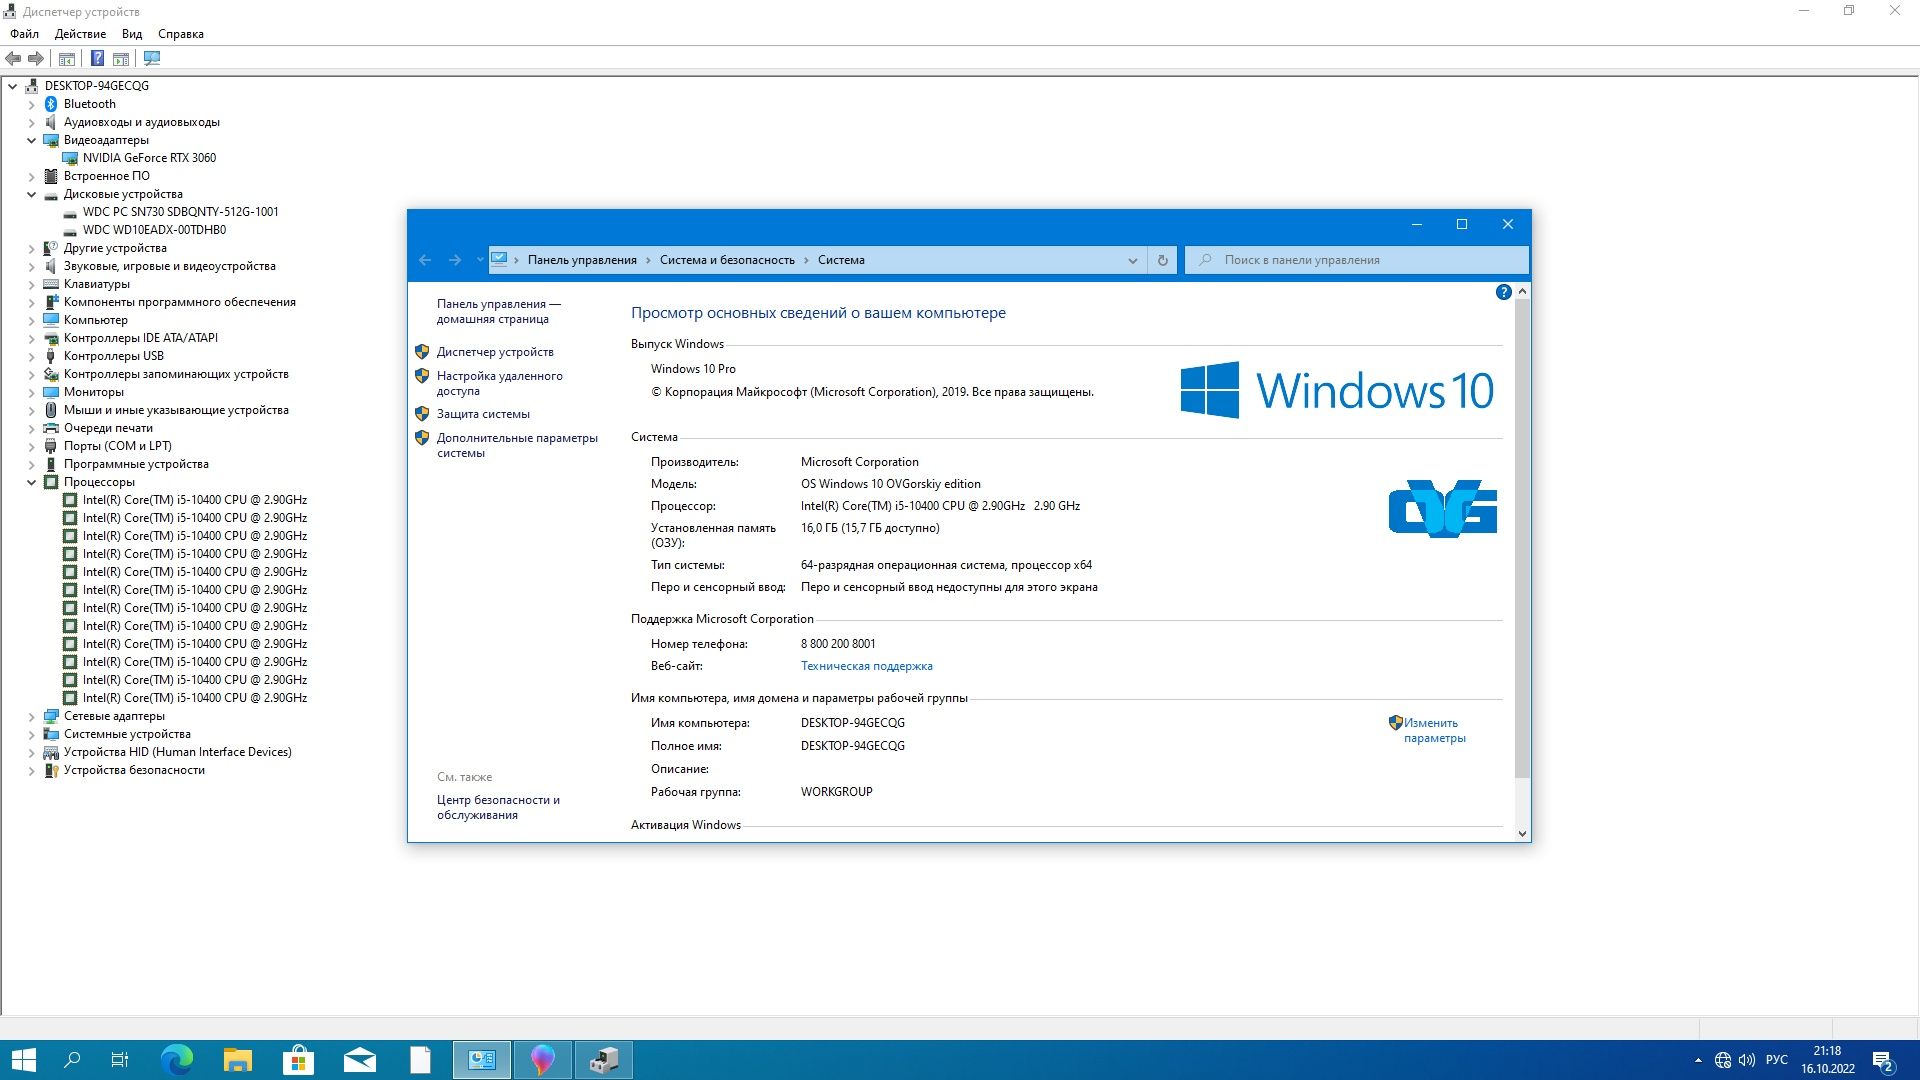The width and height of the screenshot is (1920, 1080).
Task: Click the Forward arrow in Device Manager toolbar
Action: 36,58
